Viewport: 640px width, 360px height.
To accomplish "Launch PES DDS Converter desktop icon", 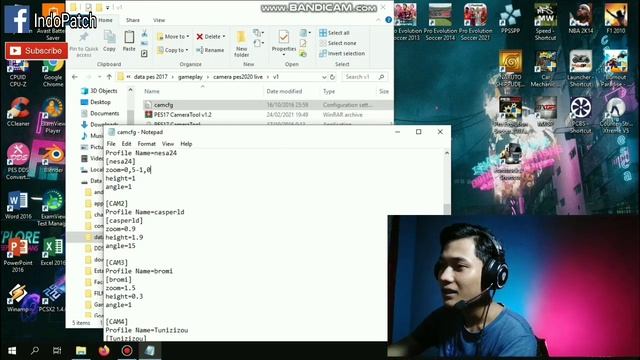I will [x=18, y=161].
